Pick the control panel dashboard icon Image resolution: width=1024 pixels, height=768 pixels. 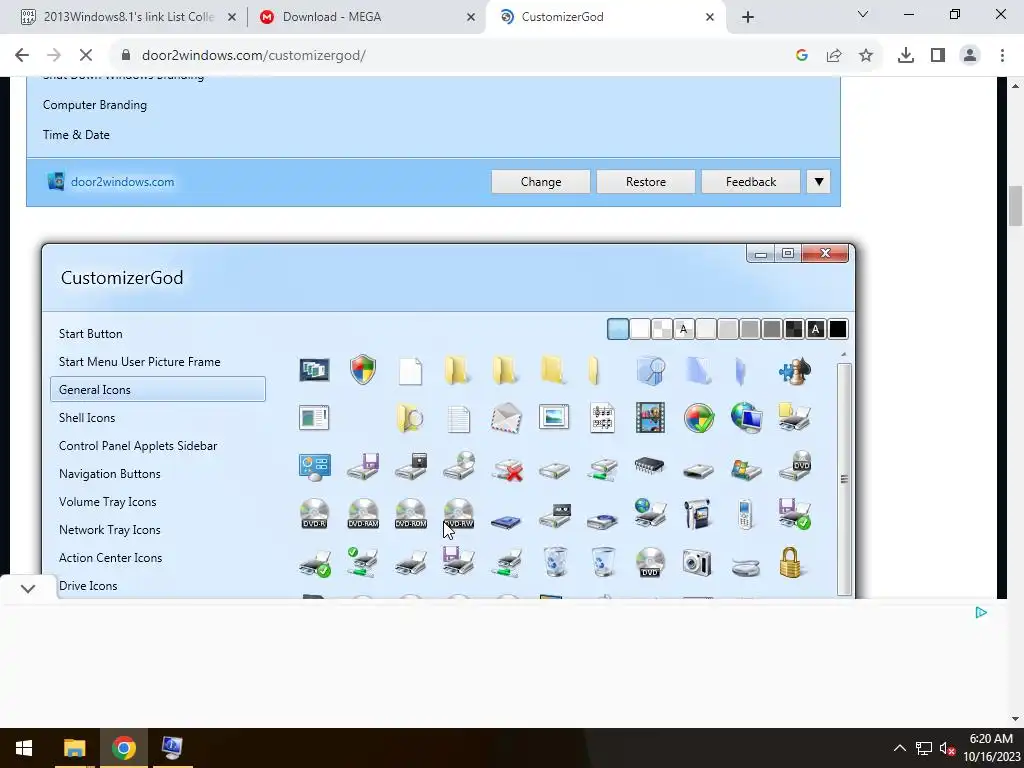[x=314, y=467]
